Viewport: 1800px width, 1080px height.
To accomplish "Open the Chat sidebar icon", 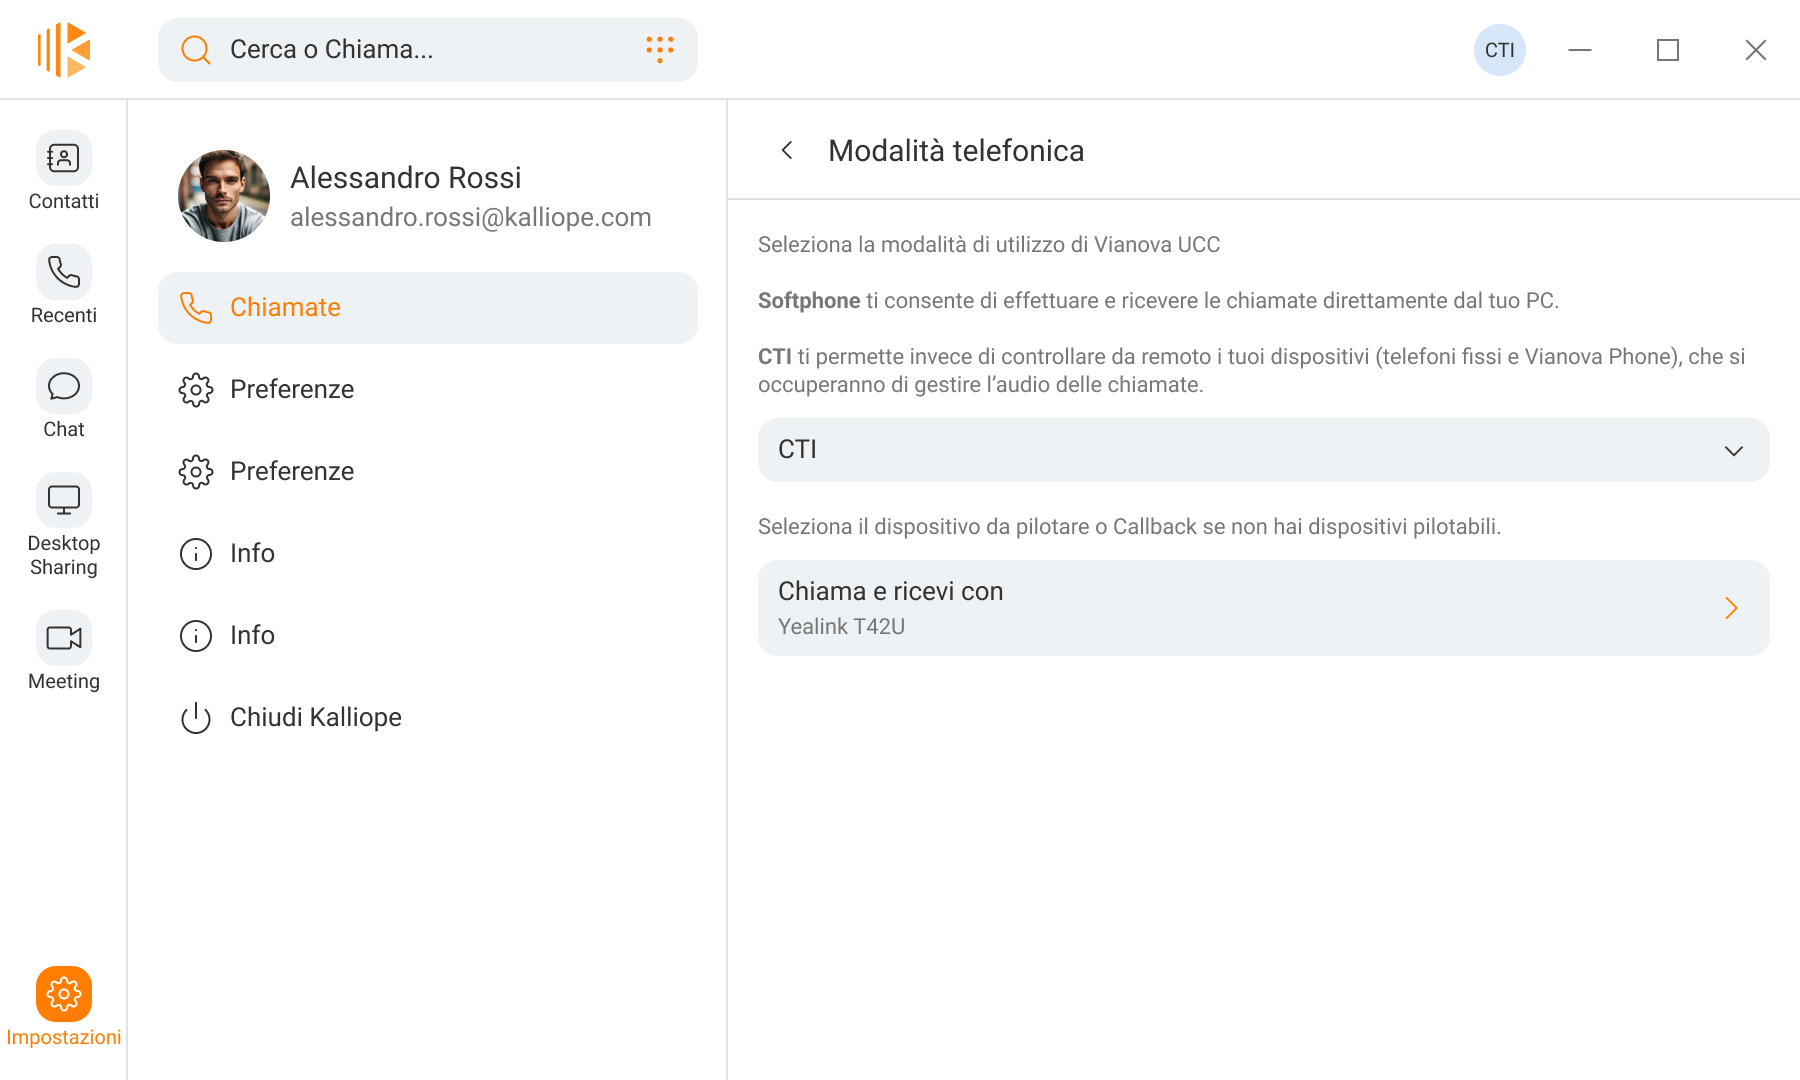I will (x=64, y=386).
